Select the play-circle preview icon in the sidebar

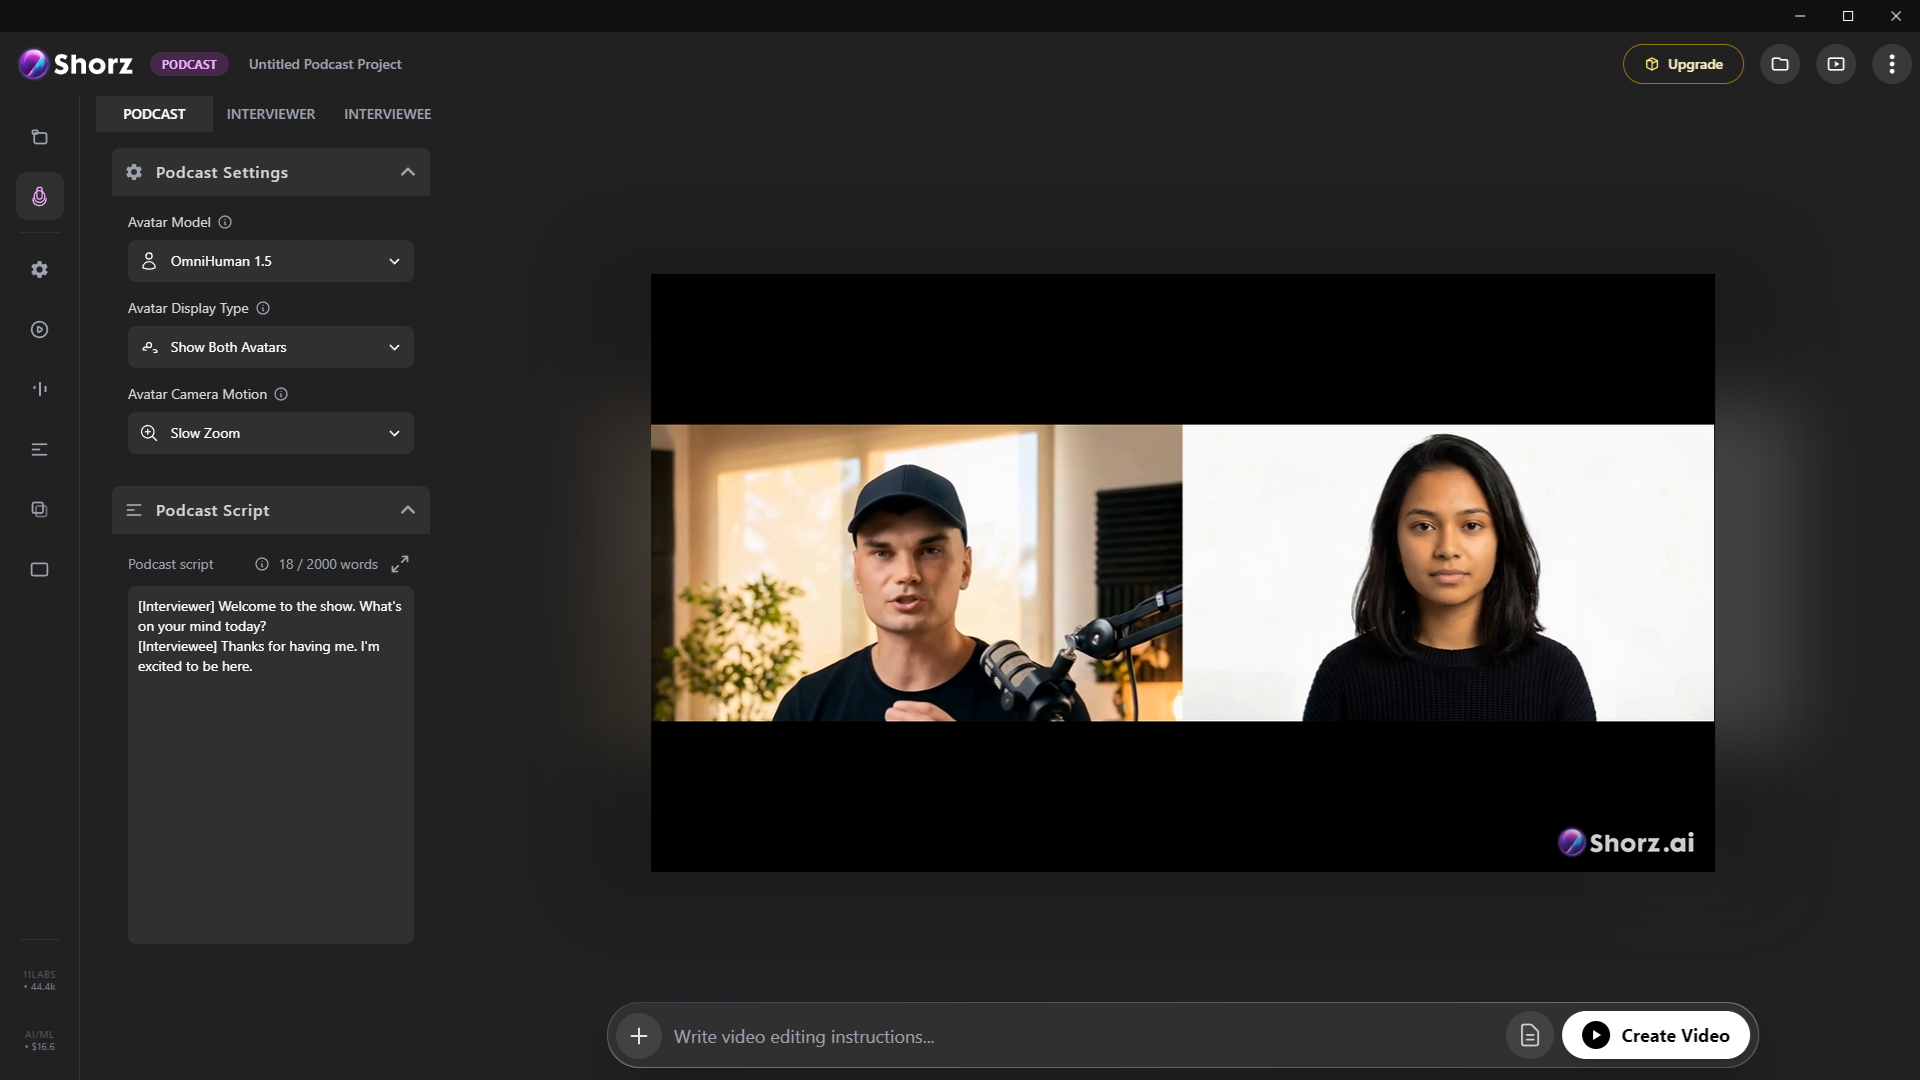(39, 329)
